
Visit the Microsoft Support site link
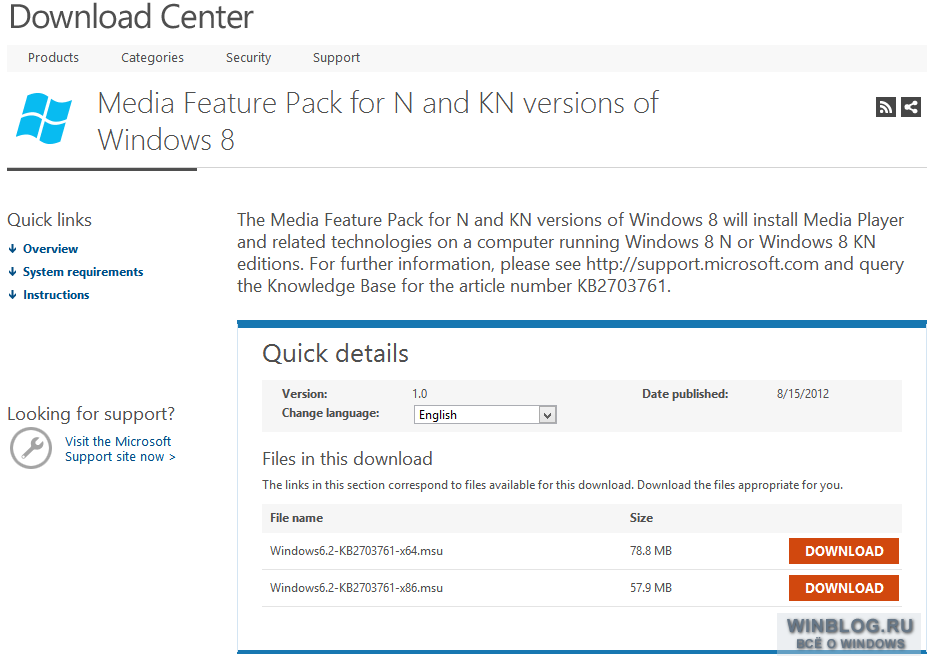[120, 449]
